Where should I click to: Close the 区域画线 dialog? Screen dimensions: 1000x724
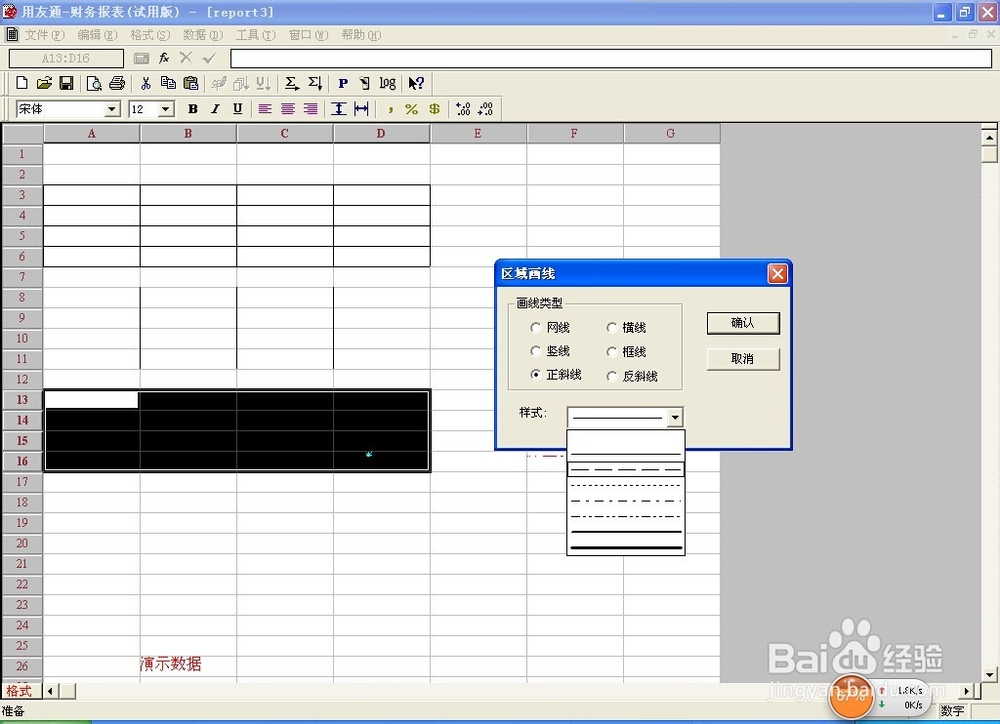[x=777, y=274]
